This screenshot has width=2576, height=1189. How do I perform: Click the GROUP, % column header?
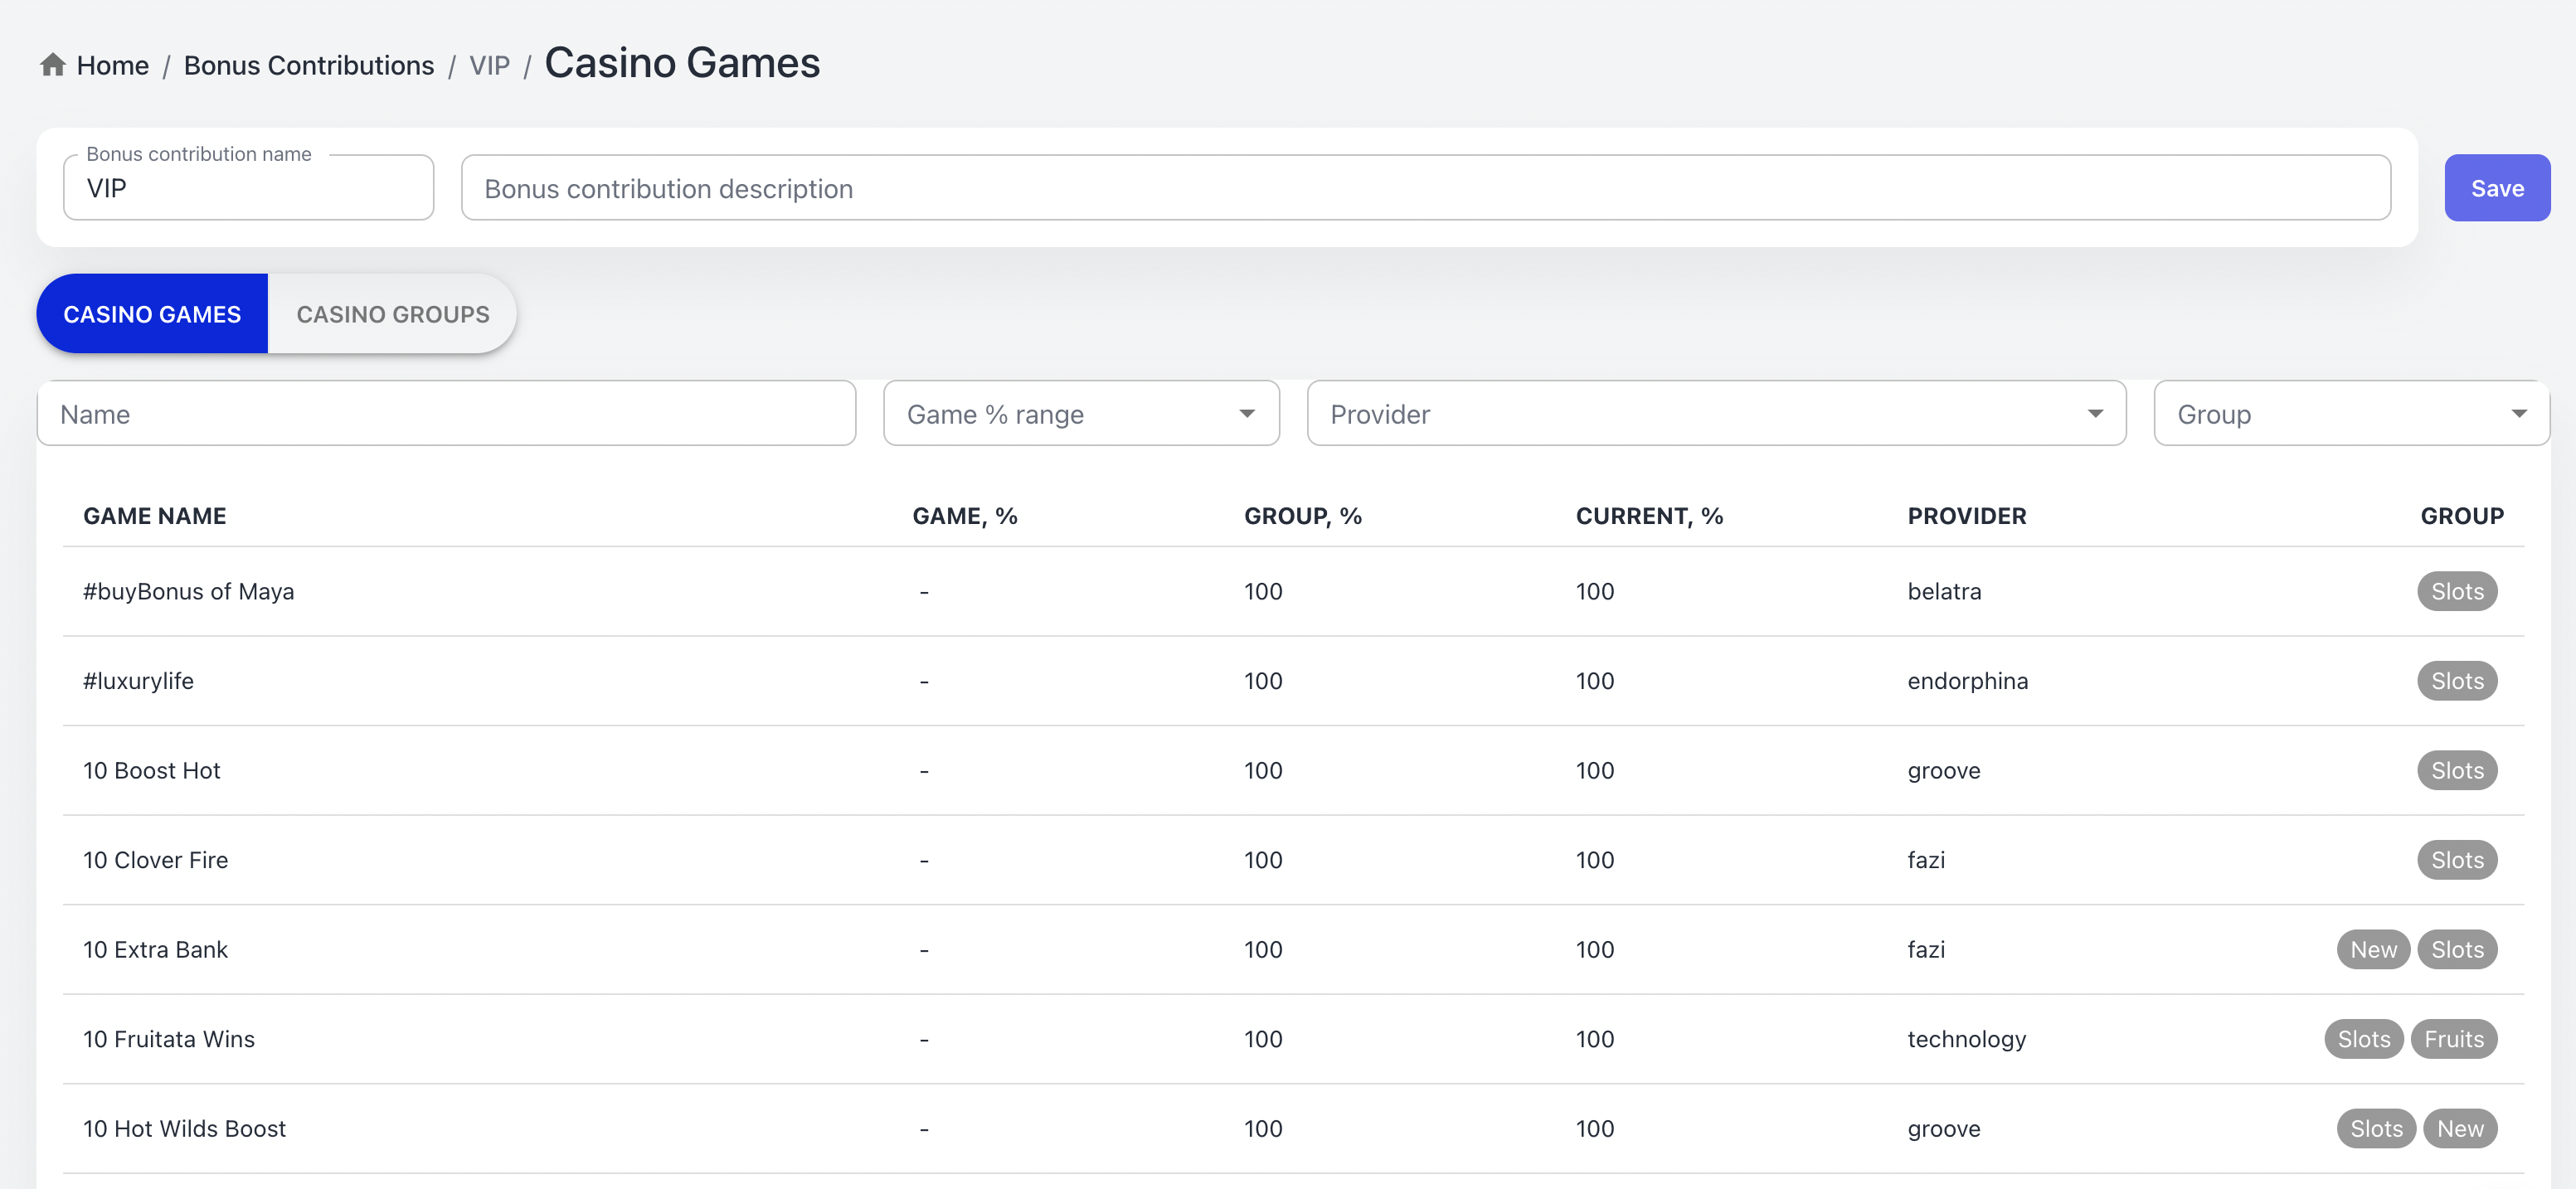click(1302, 516)
